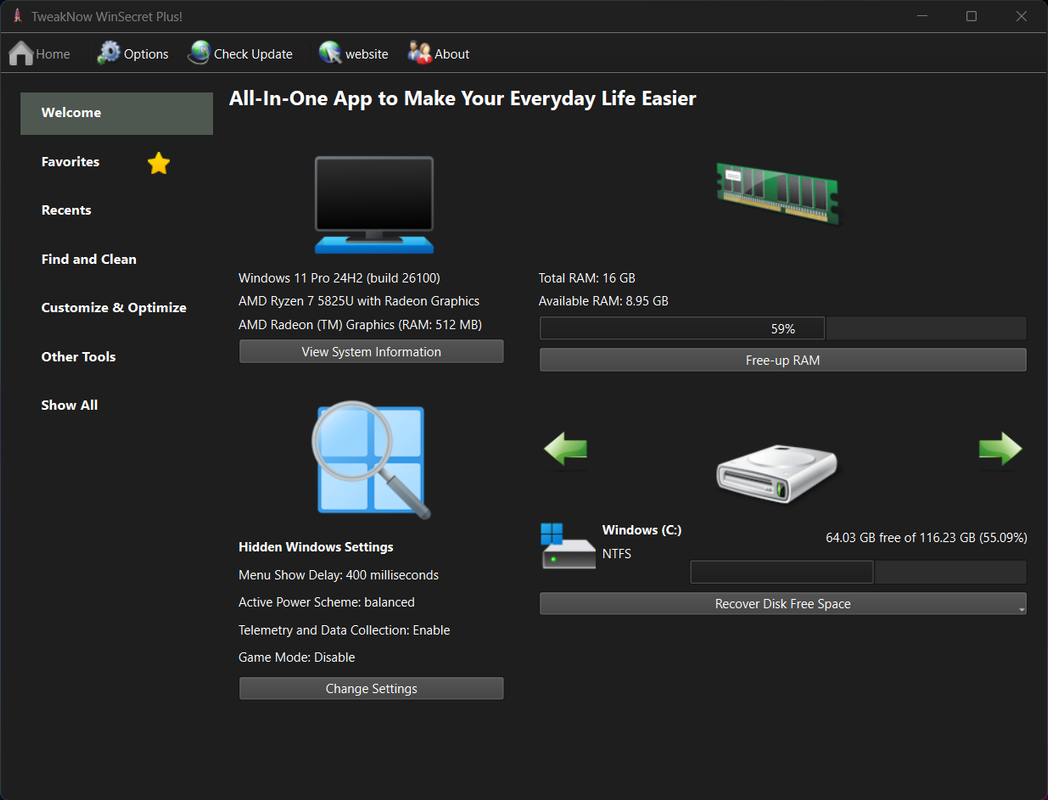Click the 'All-In-One App' headline
The height and width of the screenshot is (800, 1048).
click(x=463, y=99)
